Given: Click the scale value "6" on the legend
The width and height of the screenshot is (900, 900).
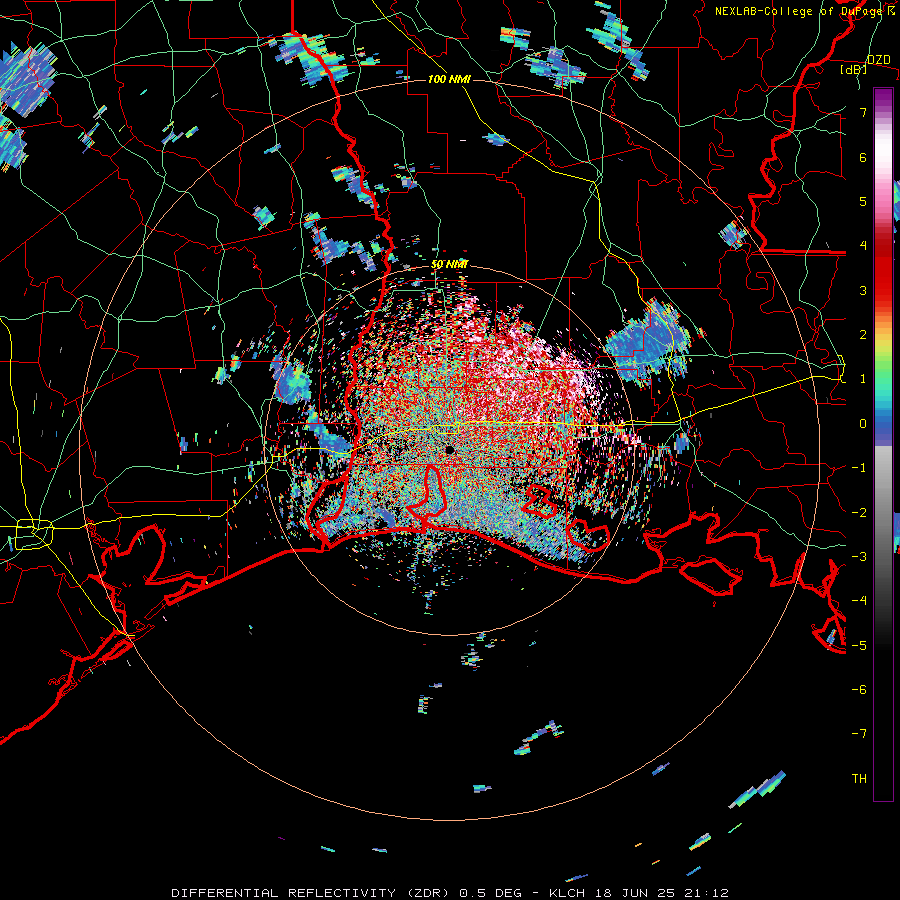Looking at the screenshot, I should pos(863,157).
